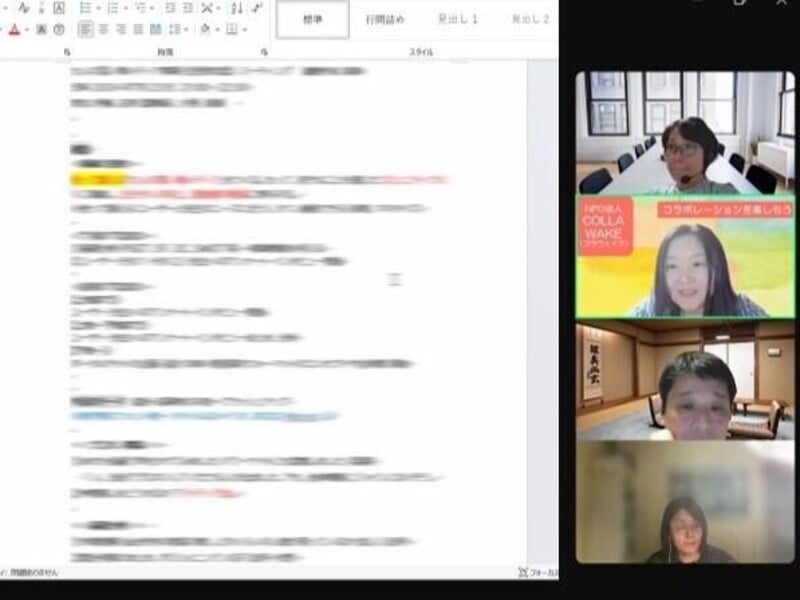800x600 pixels.
Task: Right-align the paragraph text
Action: click(120, 30)
